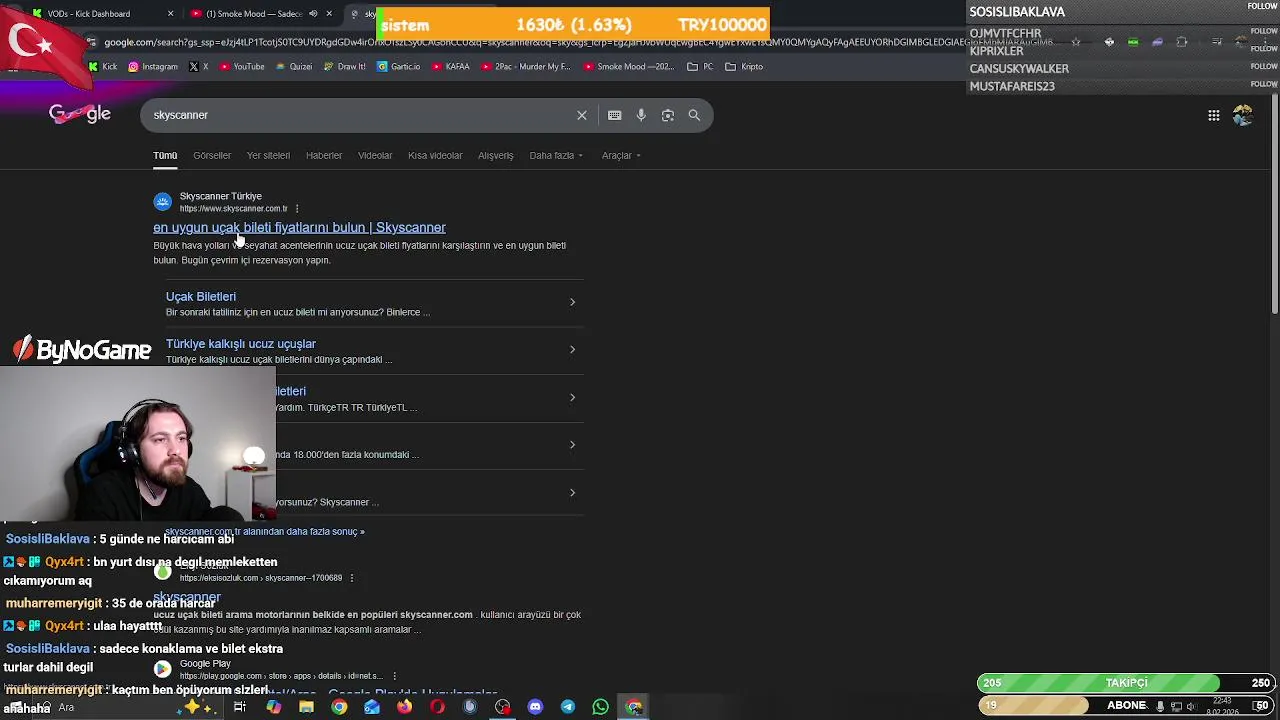The width and height of the screenshot is (1280, 720).
Task: Expand Türkiye kalkışlı ucuz uçuşlar chevron
Action: point(572,349)
